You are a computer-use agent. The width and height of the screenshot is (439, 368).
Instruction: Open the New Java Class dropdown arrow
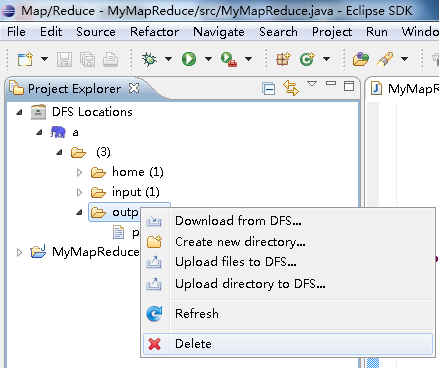326,59
